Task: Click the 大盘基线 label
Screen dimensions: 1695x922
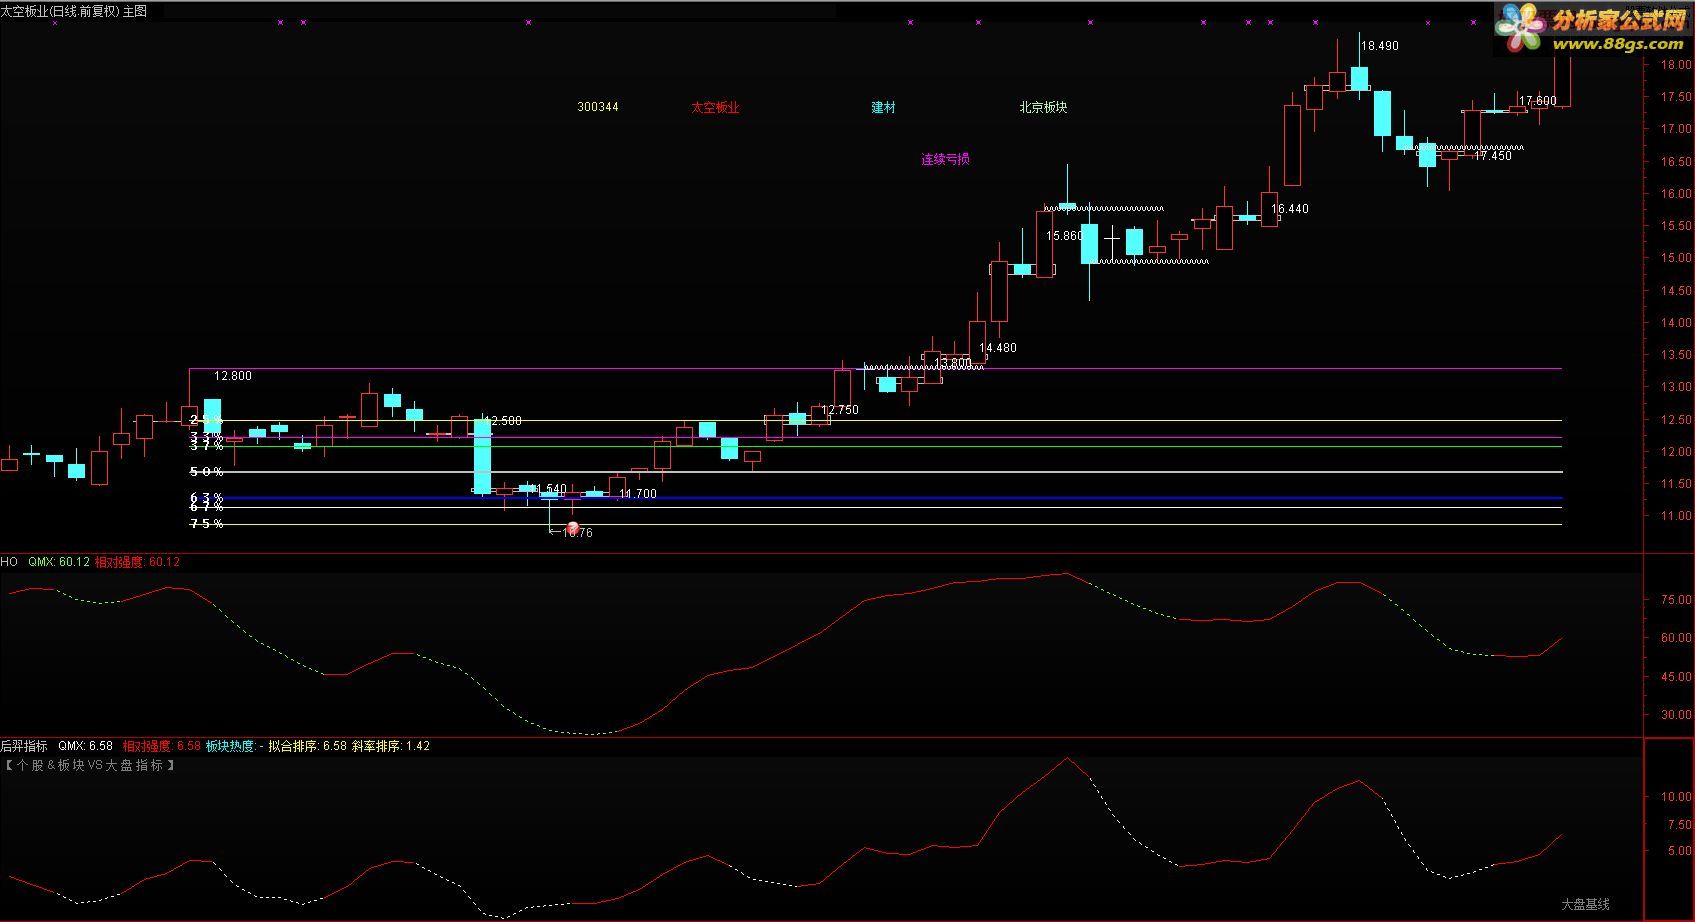Action: [1586, 904]
